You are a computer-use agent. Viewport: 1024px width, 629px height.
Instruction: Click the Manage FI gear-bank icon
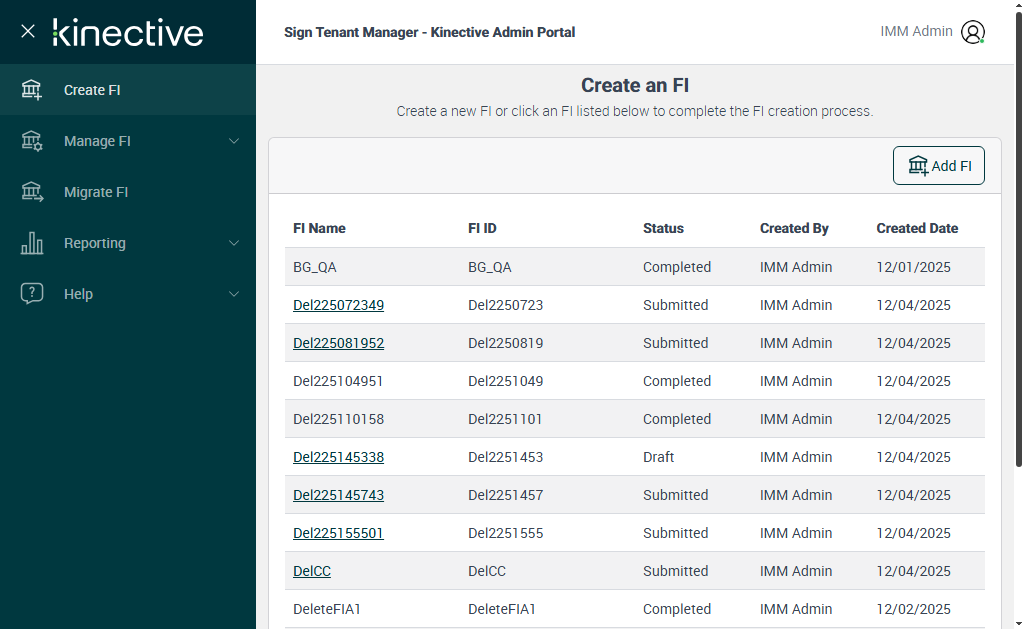coord(32,141)
